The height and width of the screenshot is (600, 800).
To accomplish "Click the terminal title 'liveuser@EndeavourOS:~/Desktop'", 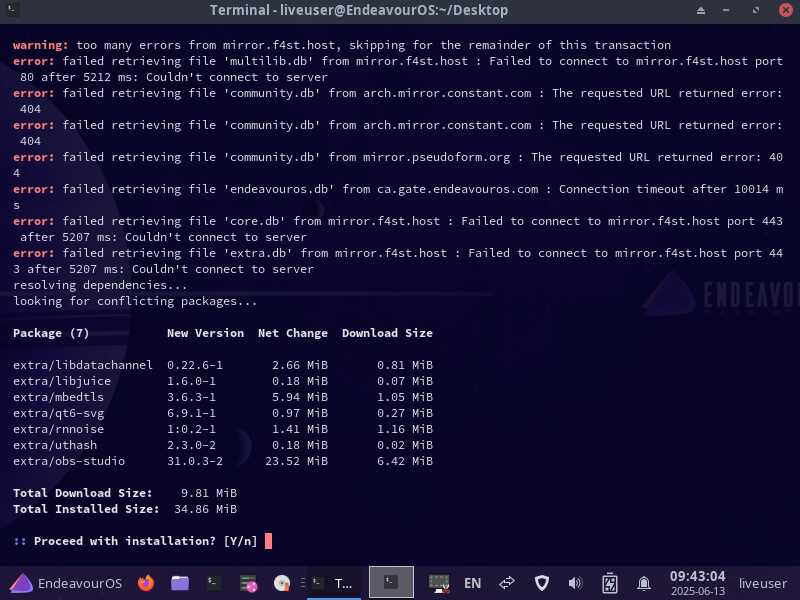I will click(394, 10).
